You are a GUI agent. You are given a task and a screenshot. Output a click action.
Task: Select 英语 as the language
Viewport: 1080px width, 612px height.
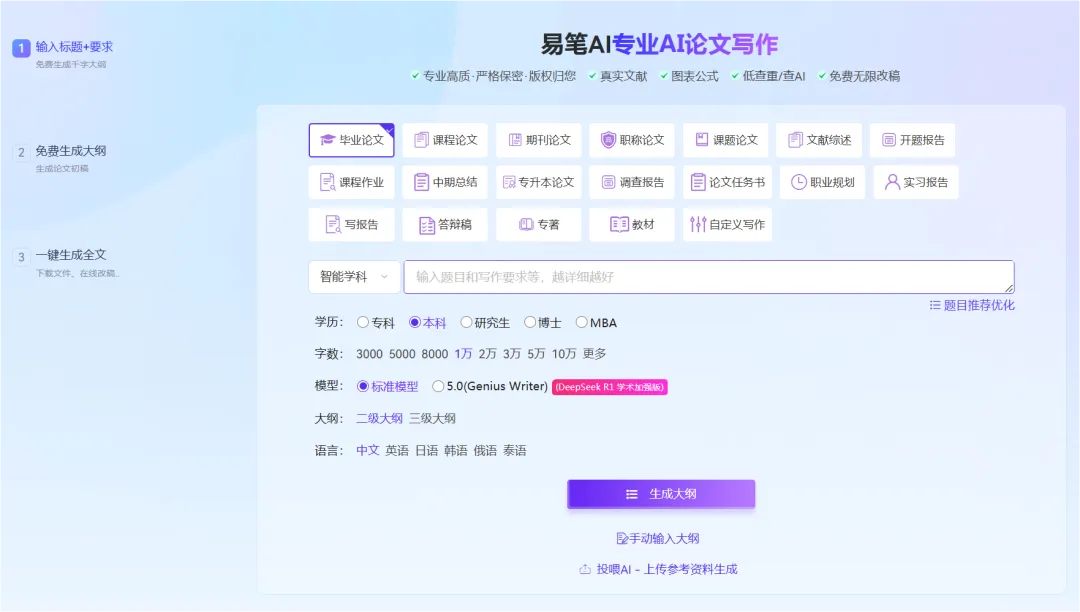pos(397,451)
